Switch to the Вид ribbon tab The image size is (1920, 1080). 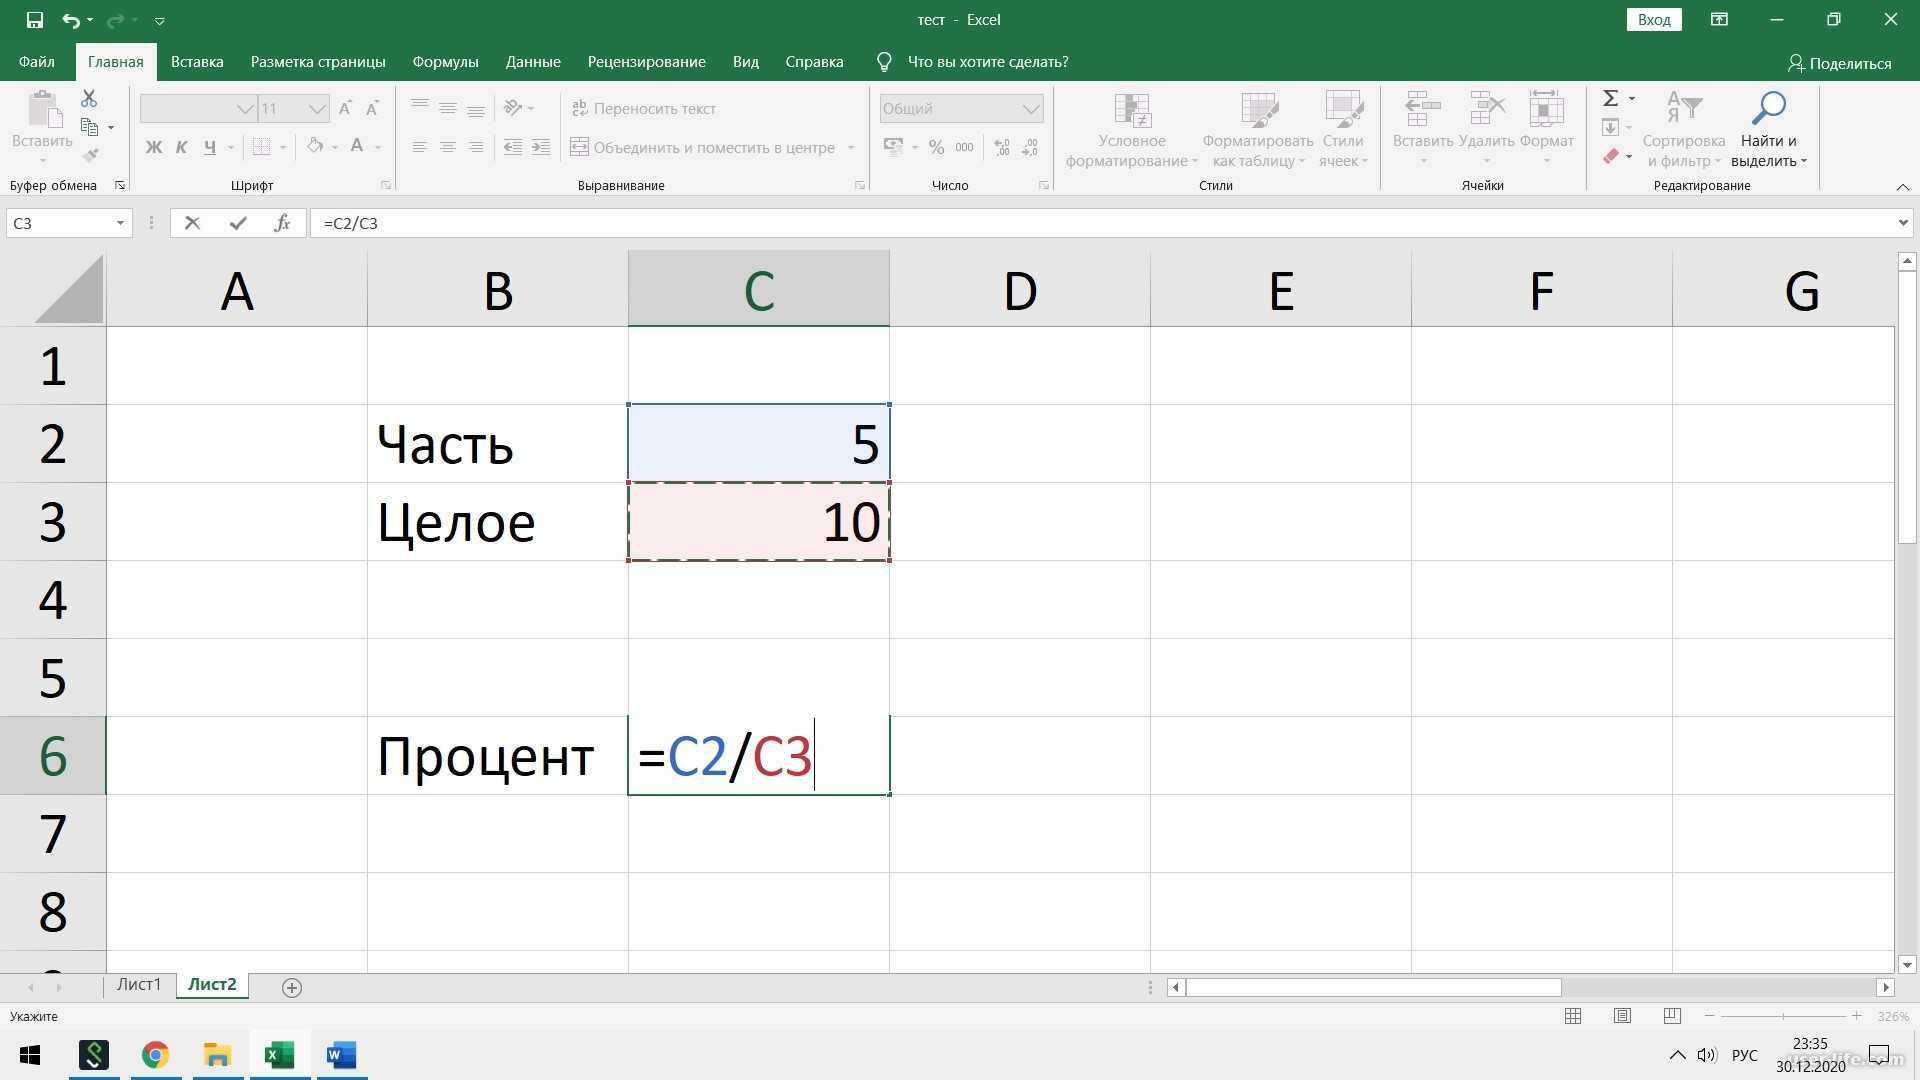746,62
